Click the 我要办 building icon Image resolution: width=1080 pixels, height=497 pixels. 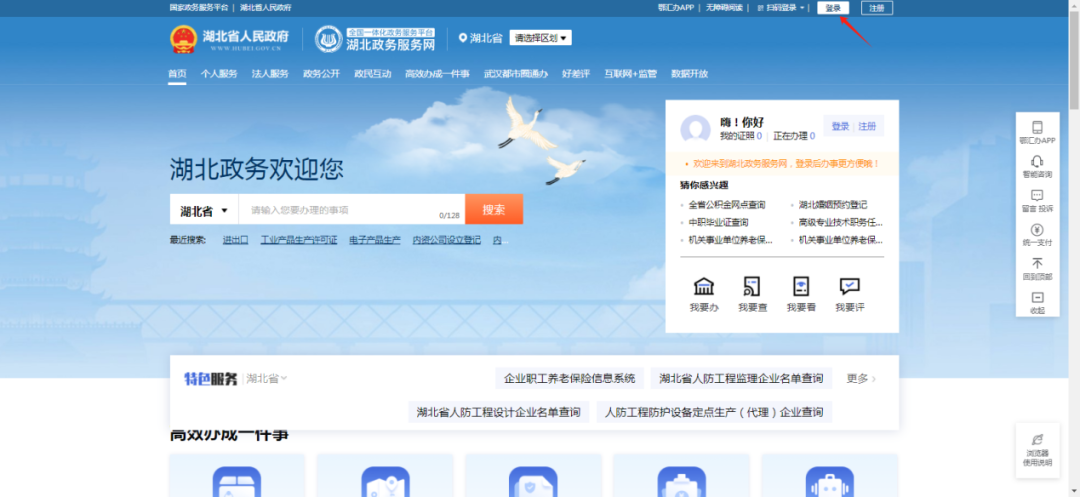coord(704,287)
